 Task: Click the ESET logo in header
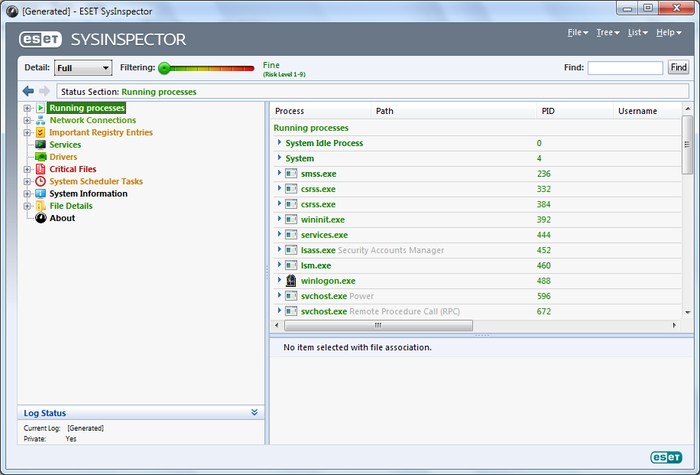(x=40, y=39)
